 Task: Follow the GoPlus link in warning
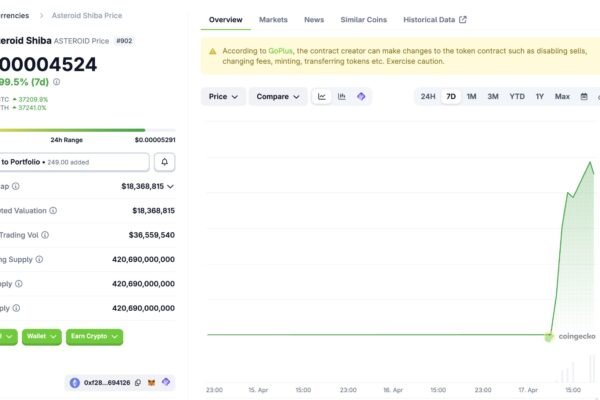tap(280, 51)
